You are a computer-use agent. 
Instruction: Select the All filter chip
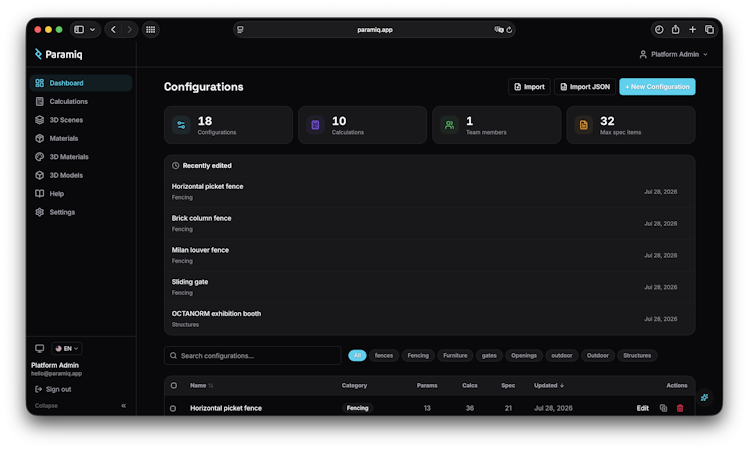pyautogui.click(x=357, y=355)
